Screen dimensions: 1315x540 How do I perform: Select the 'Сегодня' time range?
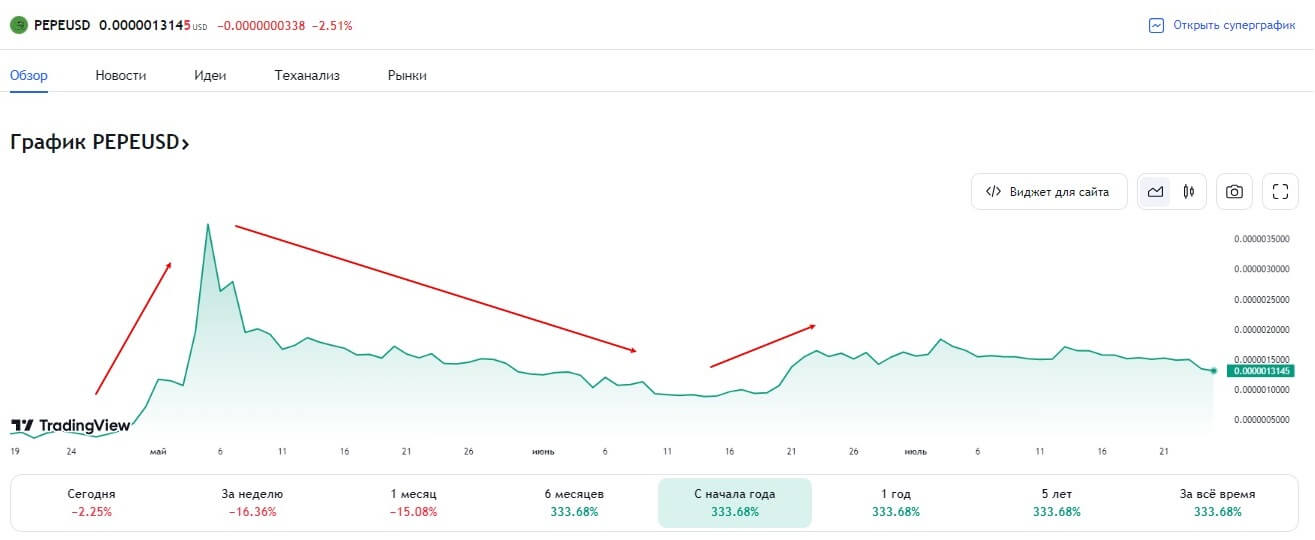point(92,503)
